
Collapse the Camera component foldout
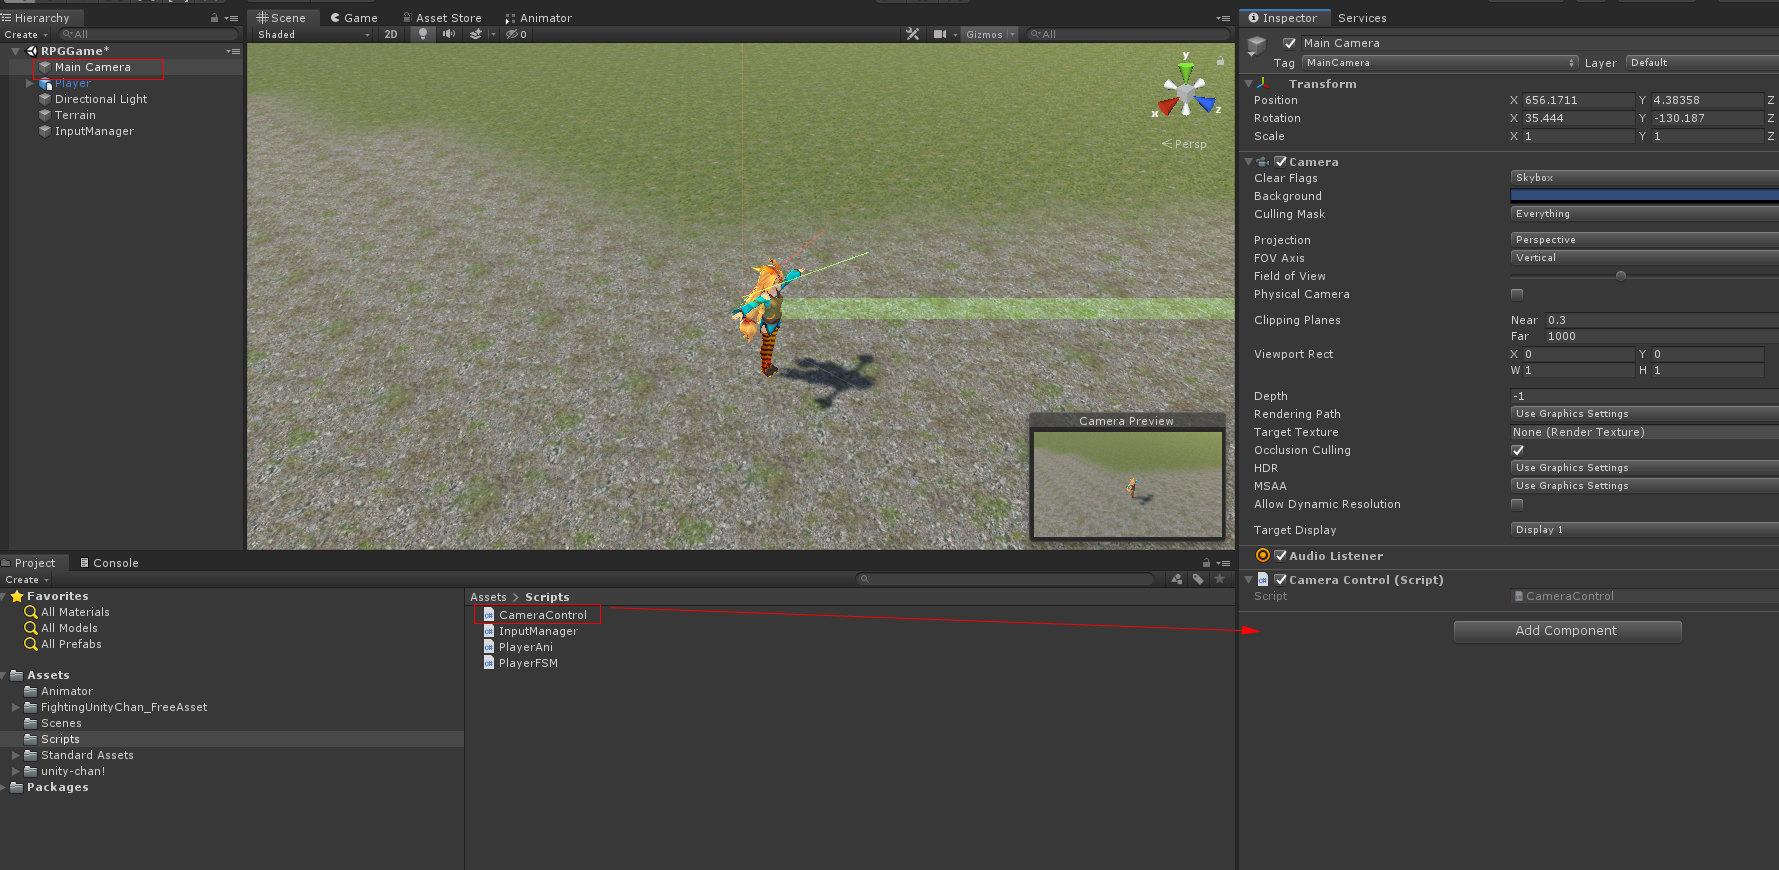1248,161
